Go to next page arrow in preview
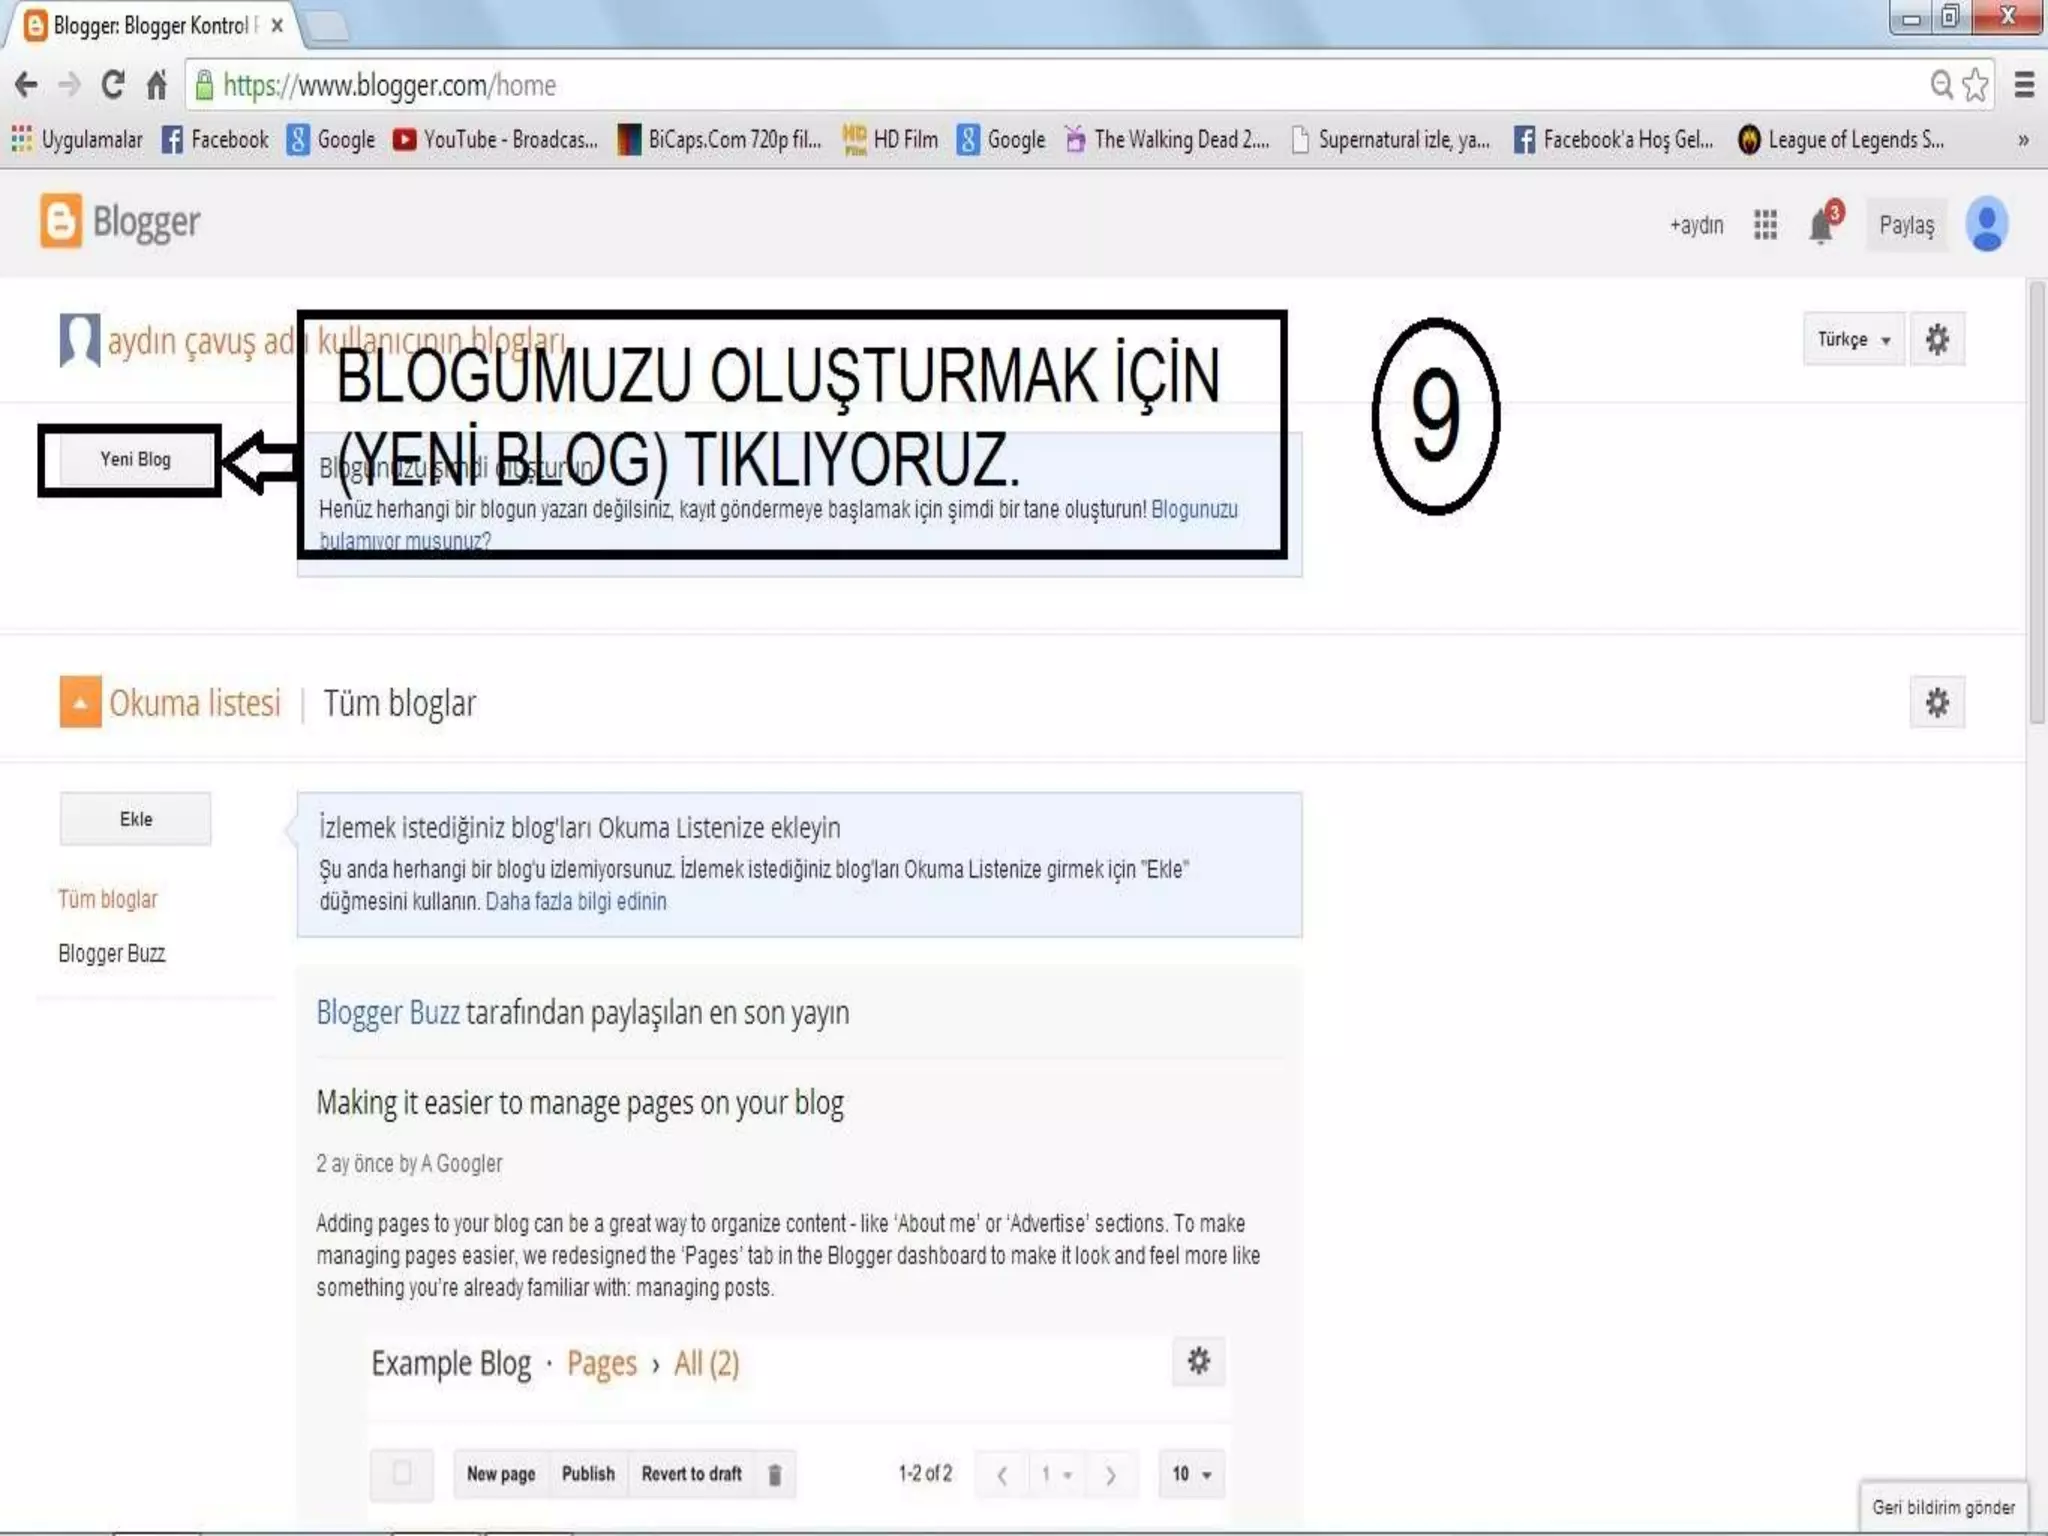2048x1536 pixels. tap(1110, 1474)
